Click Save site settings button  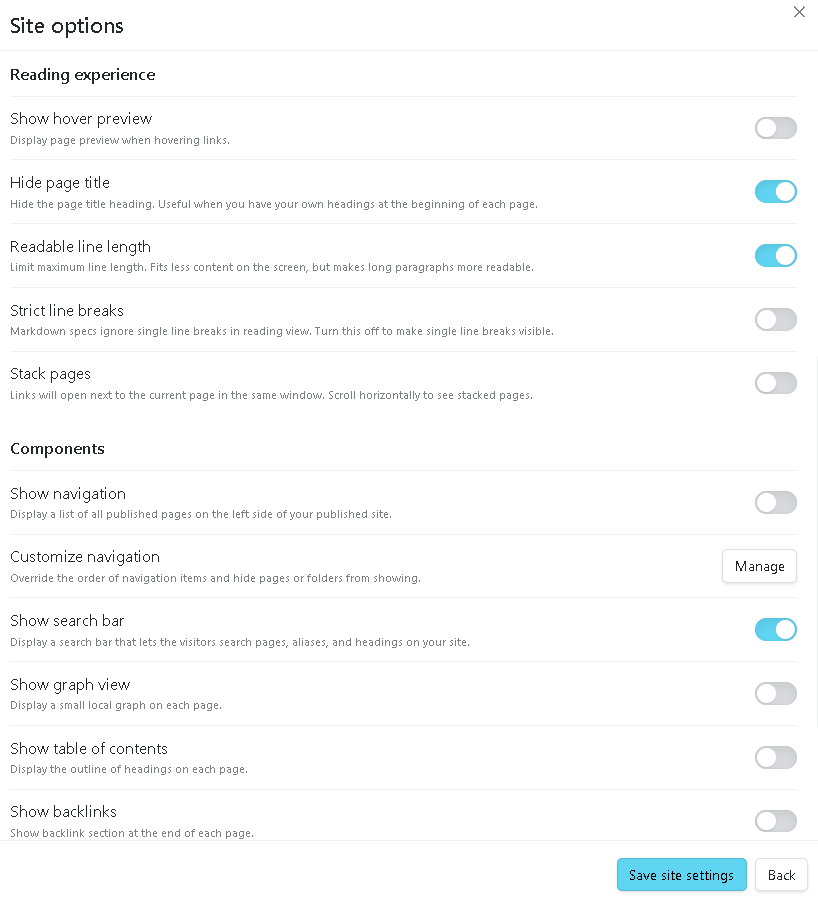[681, 875]
